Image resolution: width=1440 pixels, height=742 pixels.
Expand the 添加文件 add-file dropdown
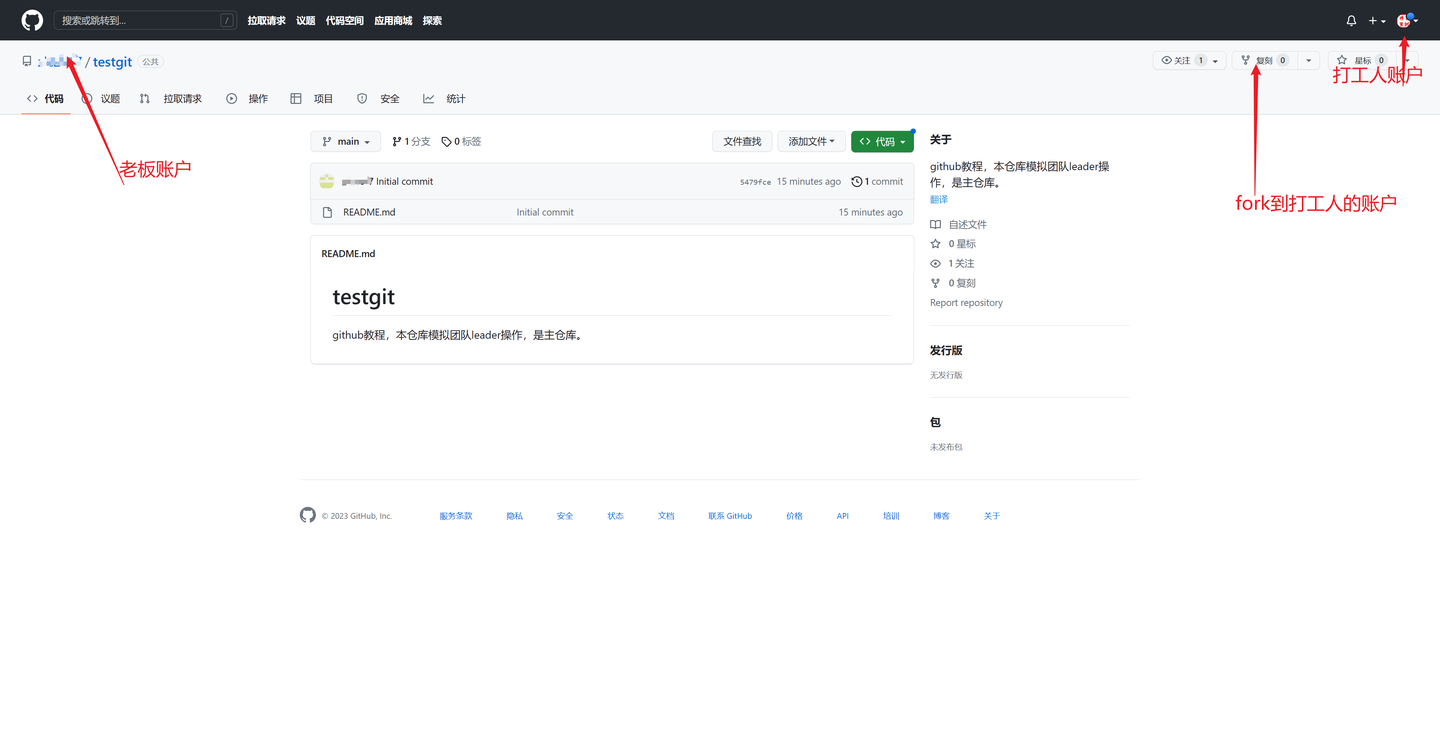(x=811, y=141)
